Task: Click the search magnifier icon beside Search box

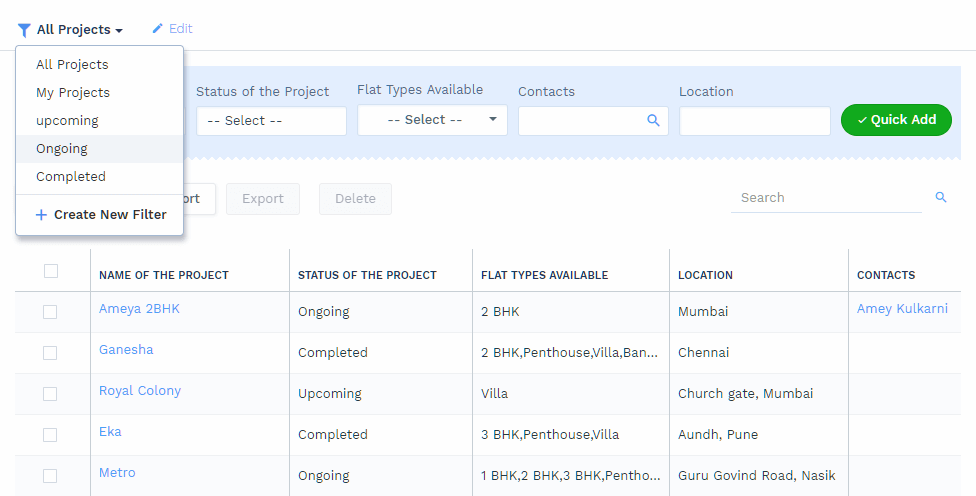Action: (941, 197)
